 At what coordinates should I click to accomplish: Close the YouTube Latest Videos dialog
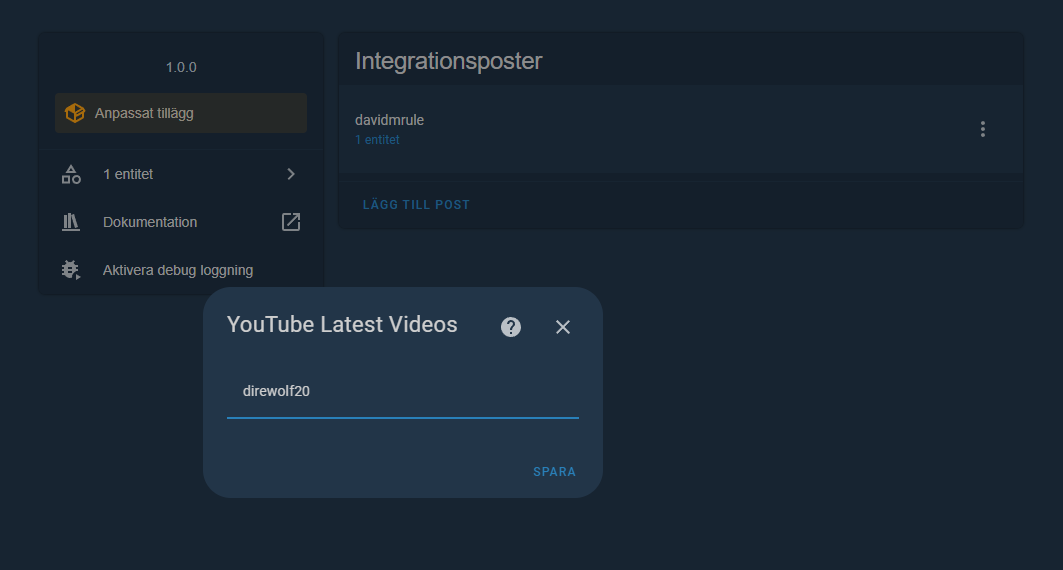click(x=563, y=327)
